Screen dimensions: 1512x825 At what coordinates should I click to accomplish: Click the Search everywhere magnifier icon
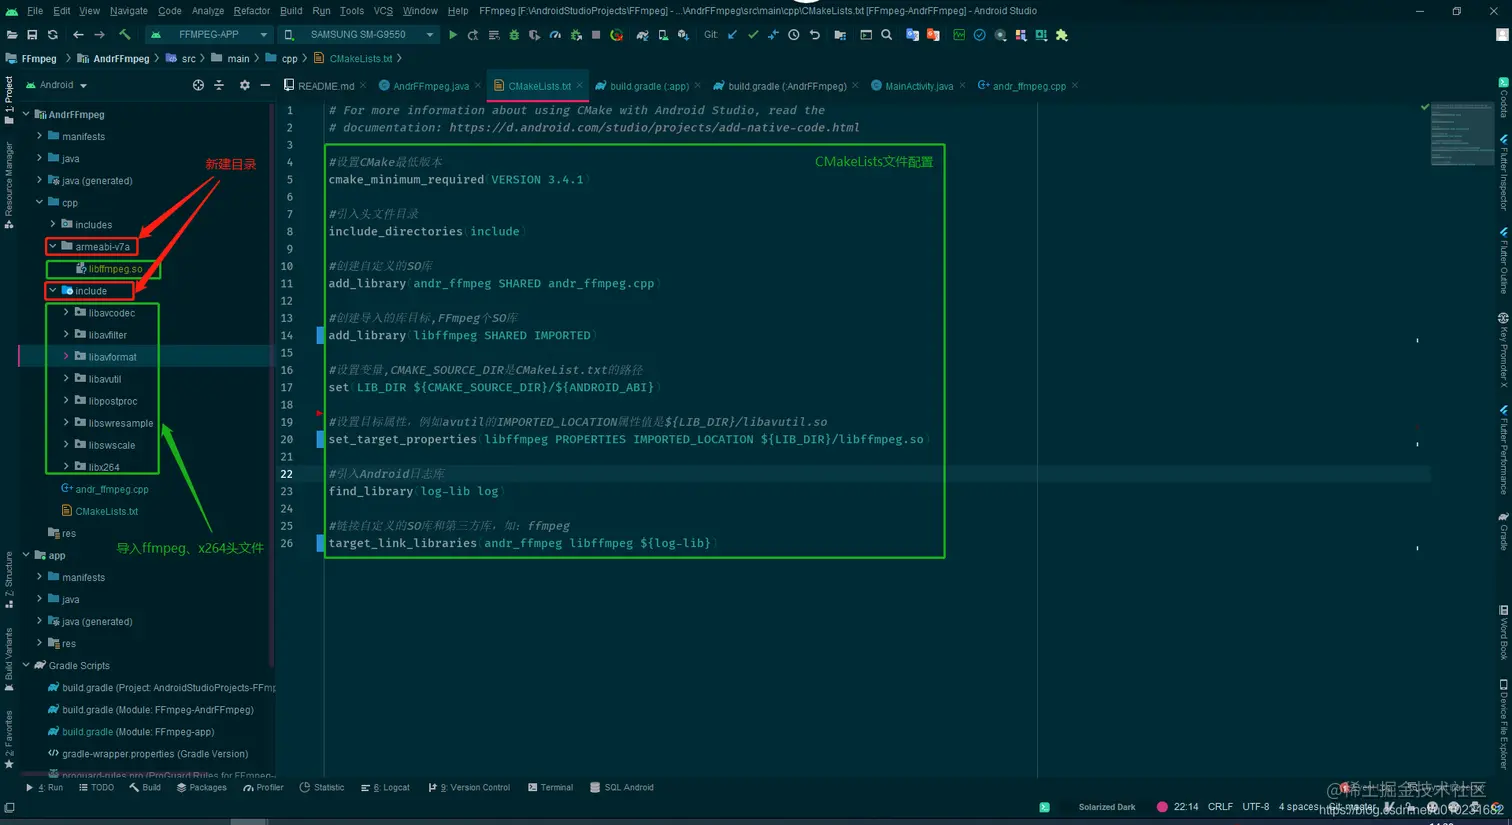point(886,35)
